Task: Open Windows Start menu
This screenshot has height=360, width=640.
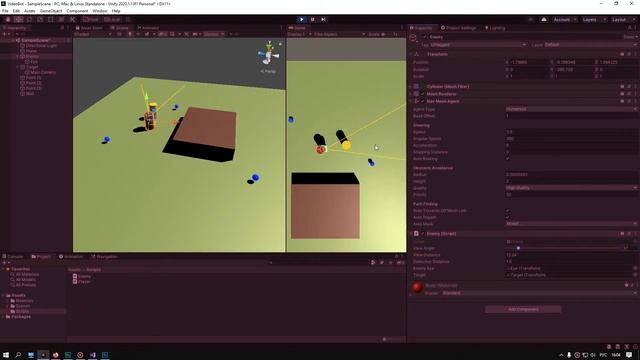Action: (x=6, y=355)
